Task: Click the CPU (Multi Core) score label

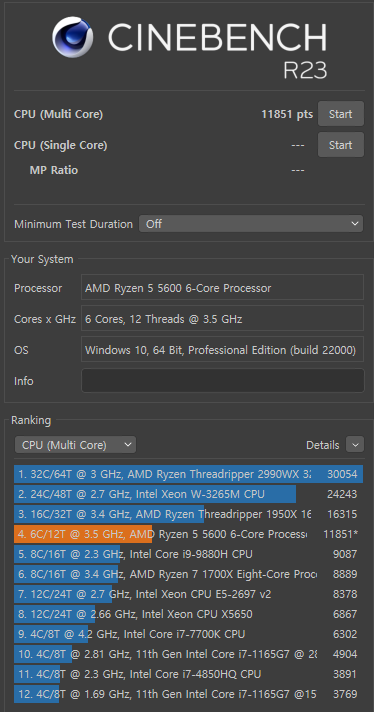Action: (59, 114)
